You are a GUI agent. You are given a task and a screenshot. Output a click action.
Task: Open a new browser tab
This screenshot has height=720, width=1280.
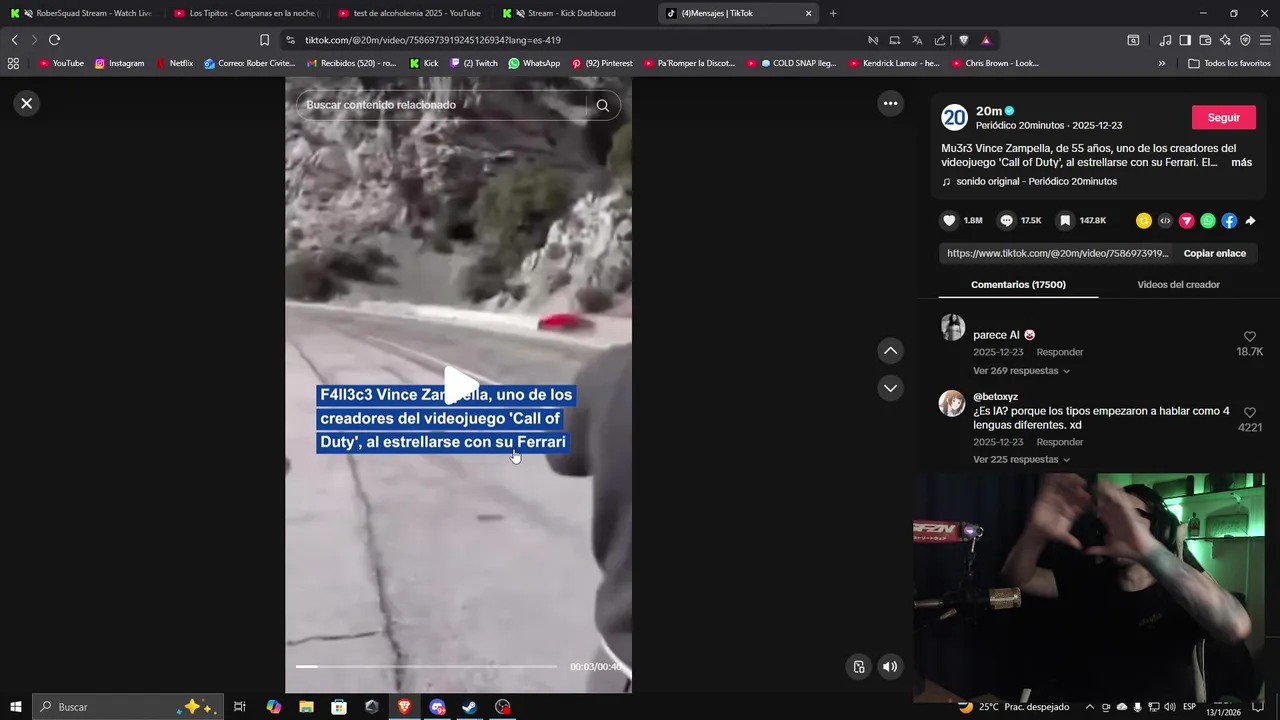833,13
